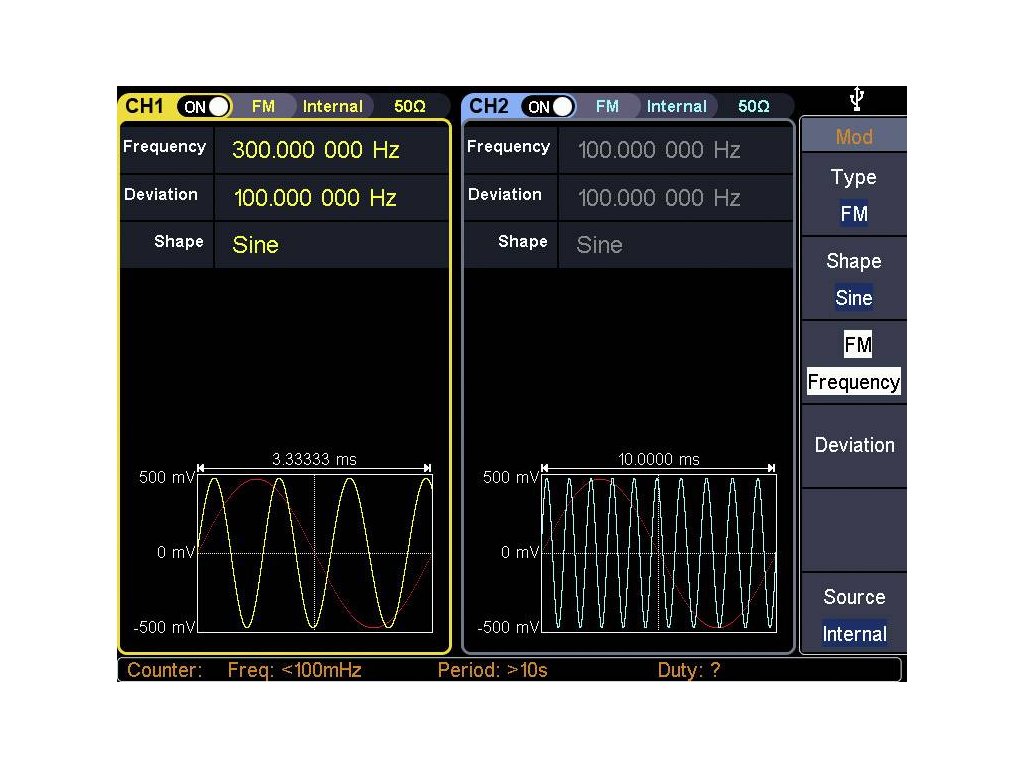The height and width of the screenshot is (768, 1024).
Task: Click the CH1 FM mode indicator
Action: pos(263,106)
